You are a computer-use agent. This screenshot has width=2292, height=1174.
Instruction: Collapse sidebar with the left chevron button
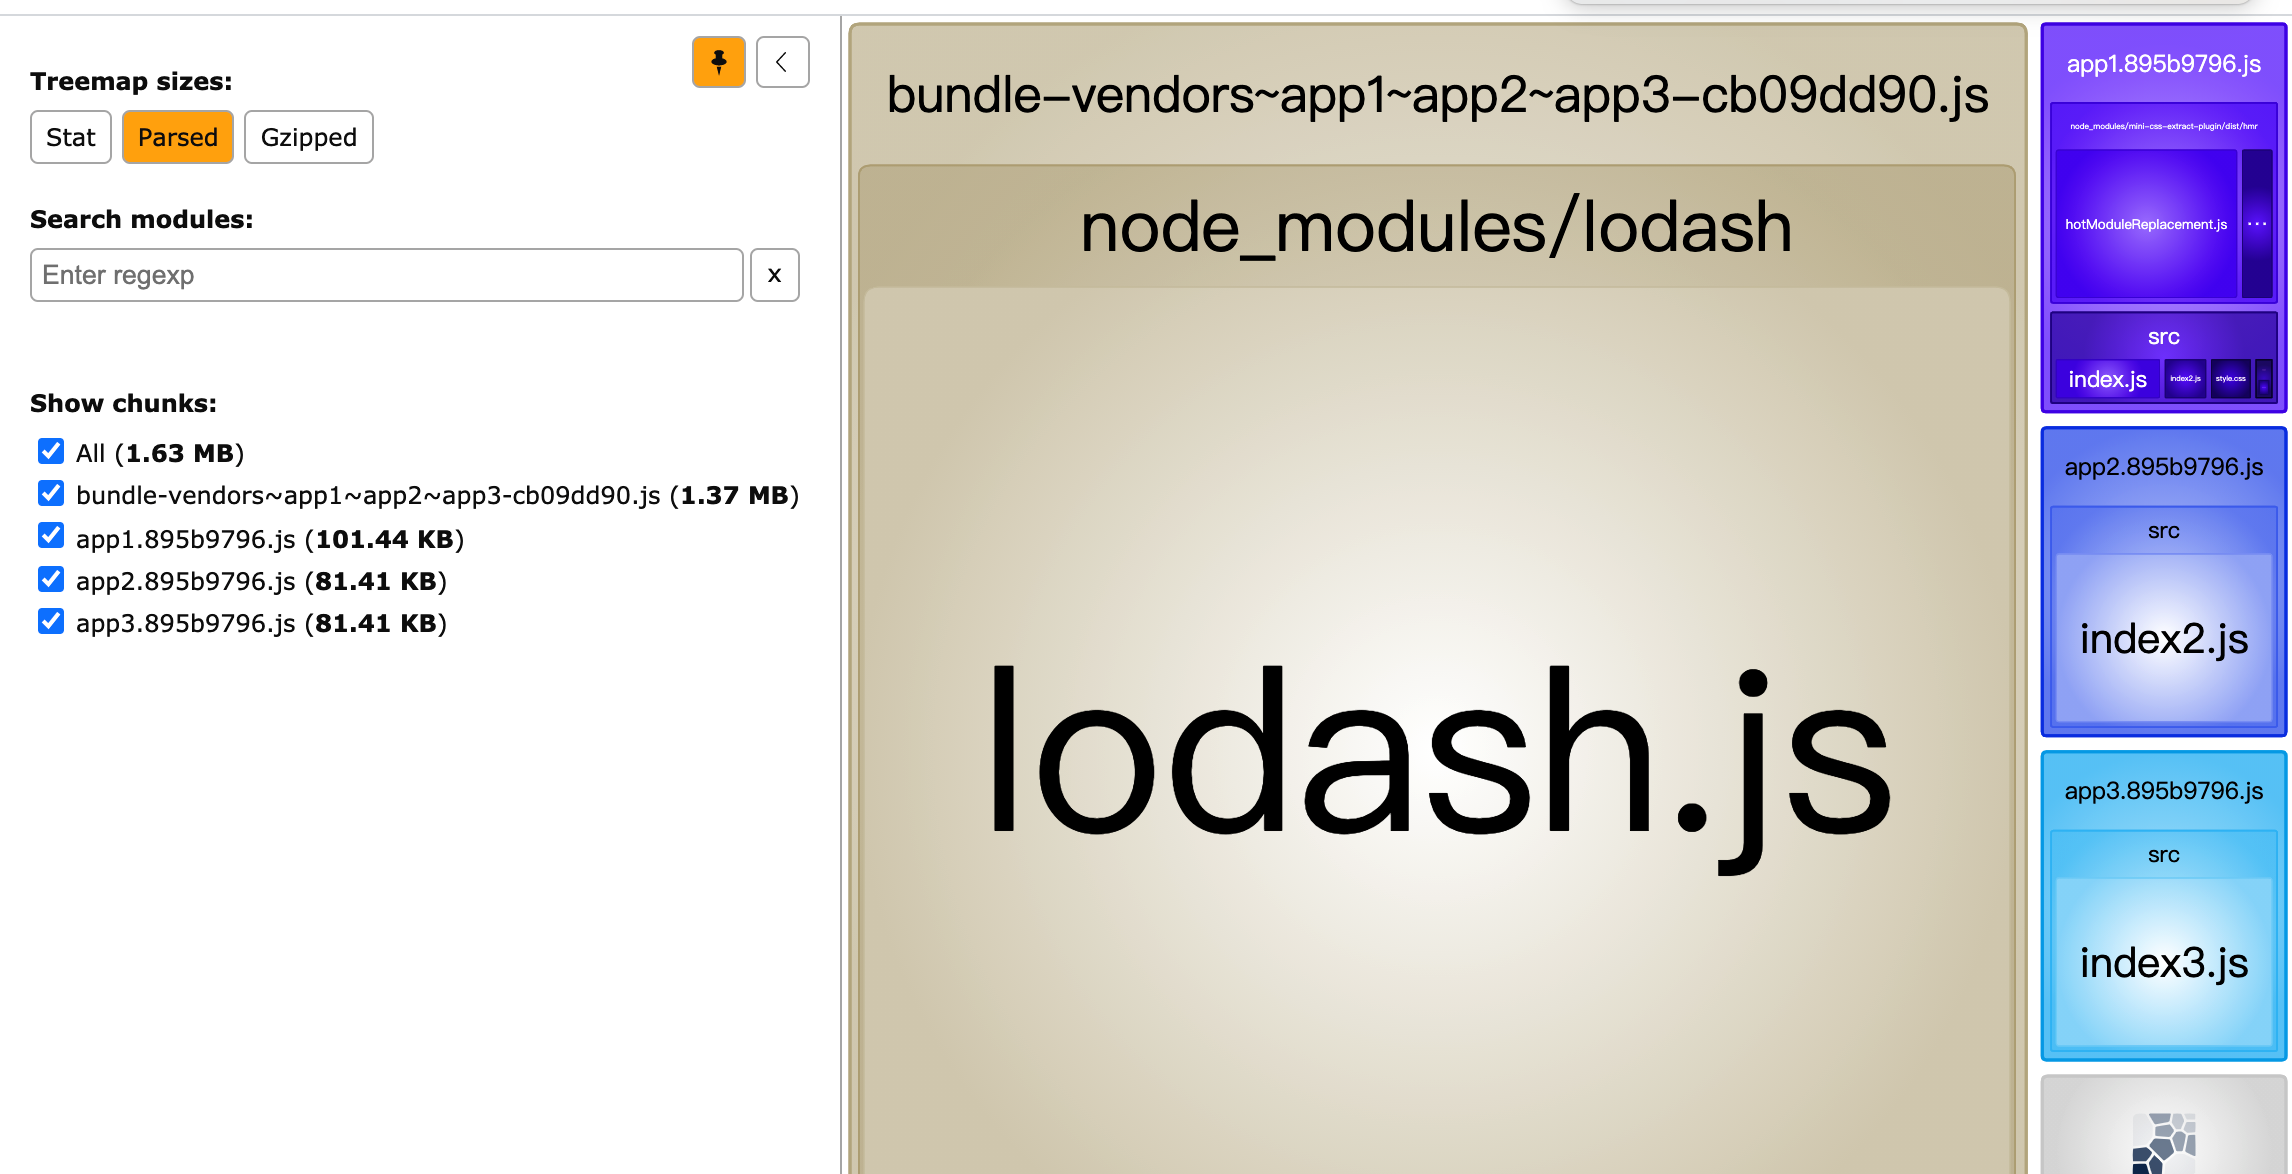[782, 62]
